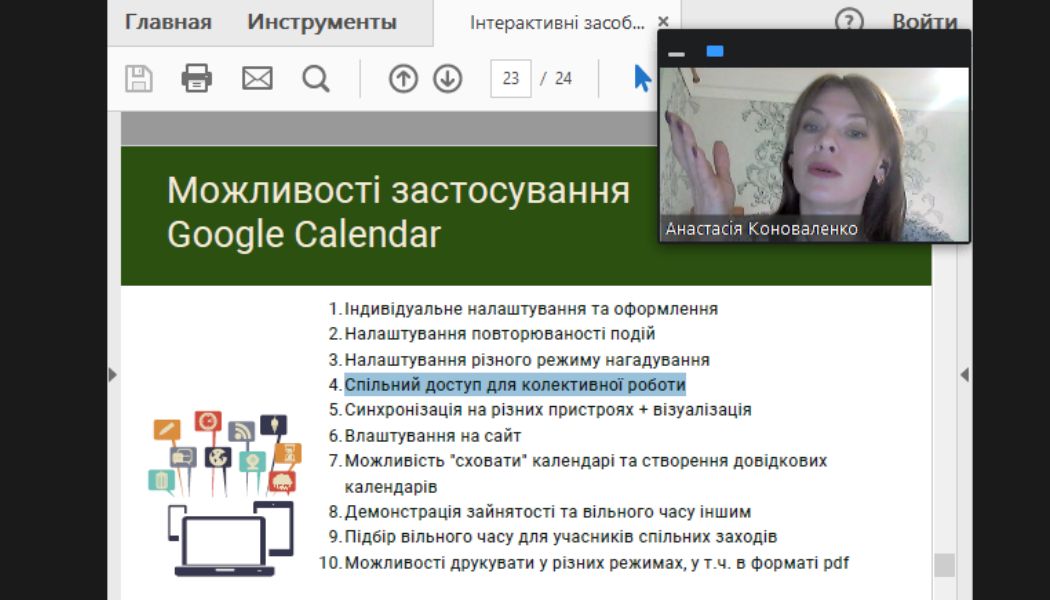Minimize the video overlay with dash button
This screenshot has width=1050, height=600.
[677, 52]
